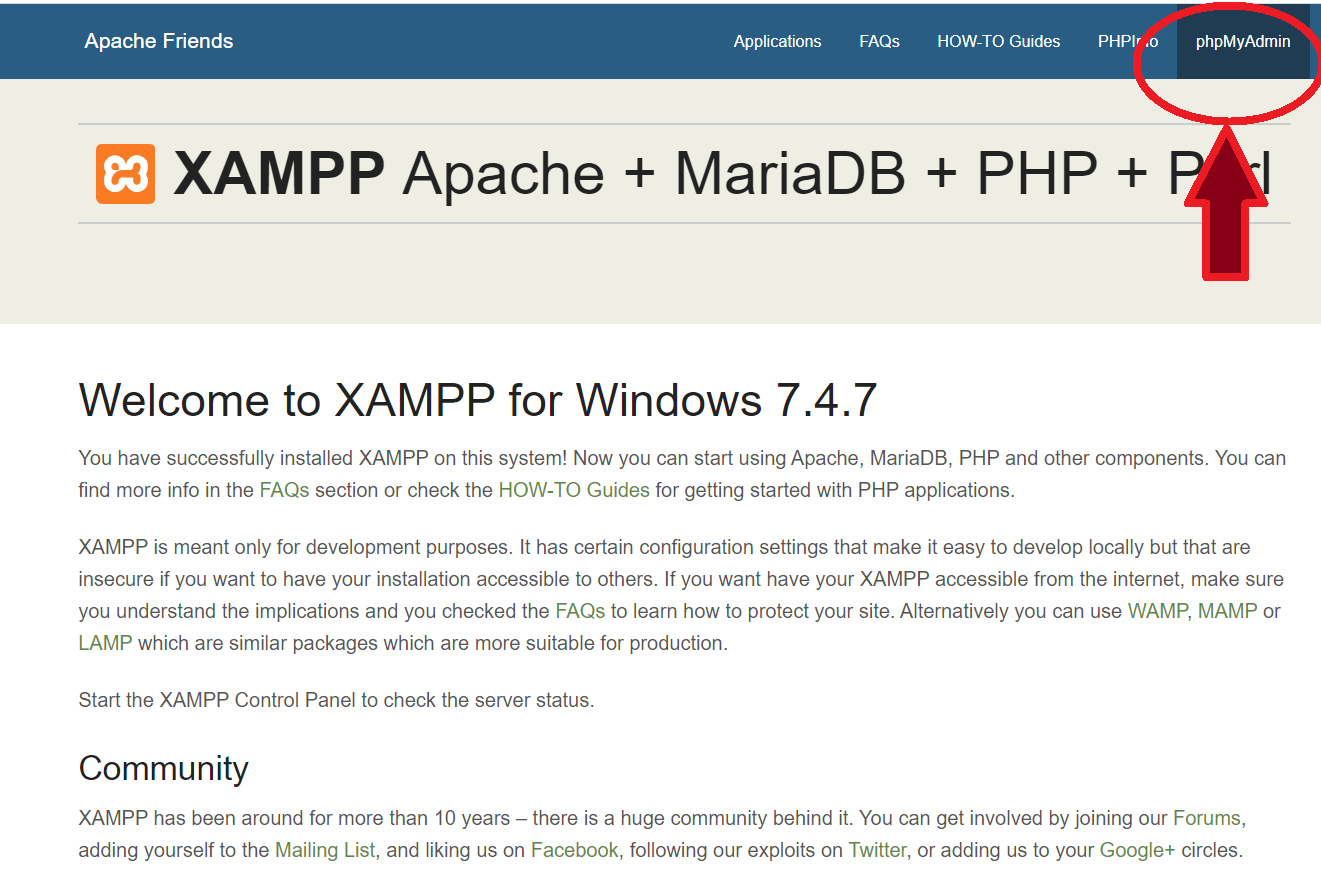1321x877 pixels.
Task: Open the Facebook link
Action: click(574, 850)
